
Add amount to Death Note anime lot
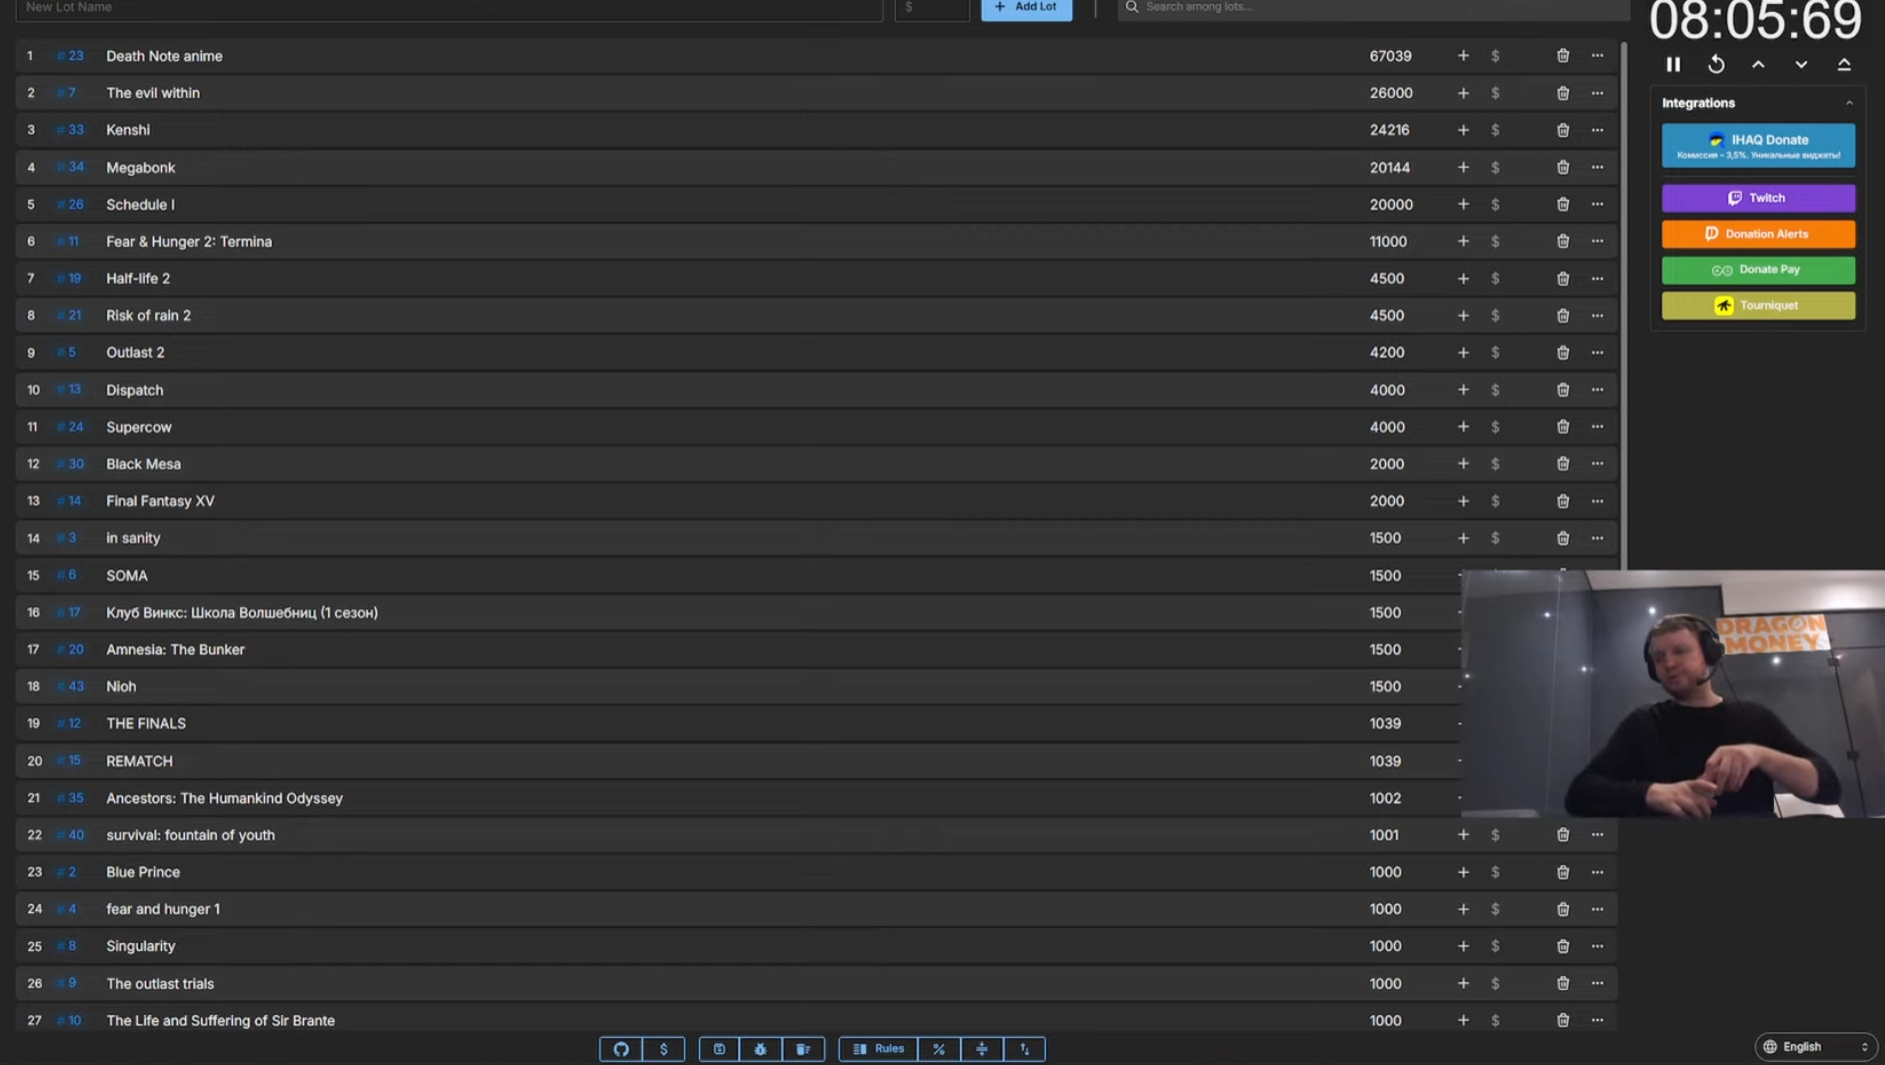pos(1463,56)
